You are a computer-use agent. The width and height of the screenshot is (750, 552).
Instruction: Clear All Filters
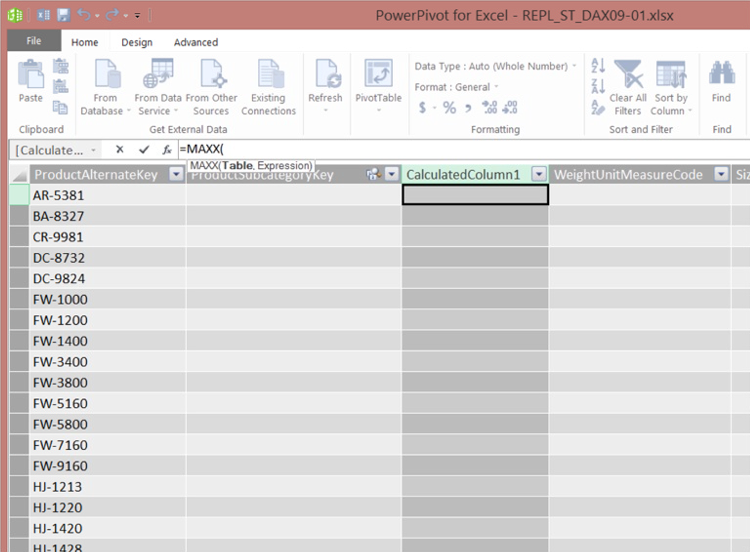tap(628, 88)
